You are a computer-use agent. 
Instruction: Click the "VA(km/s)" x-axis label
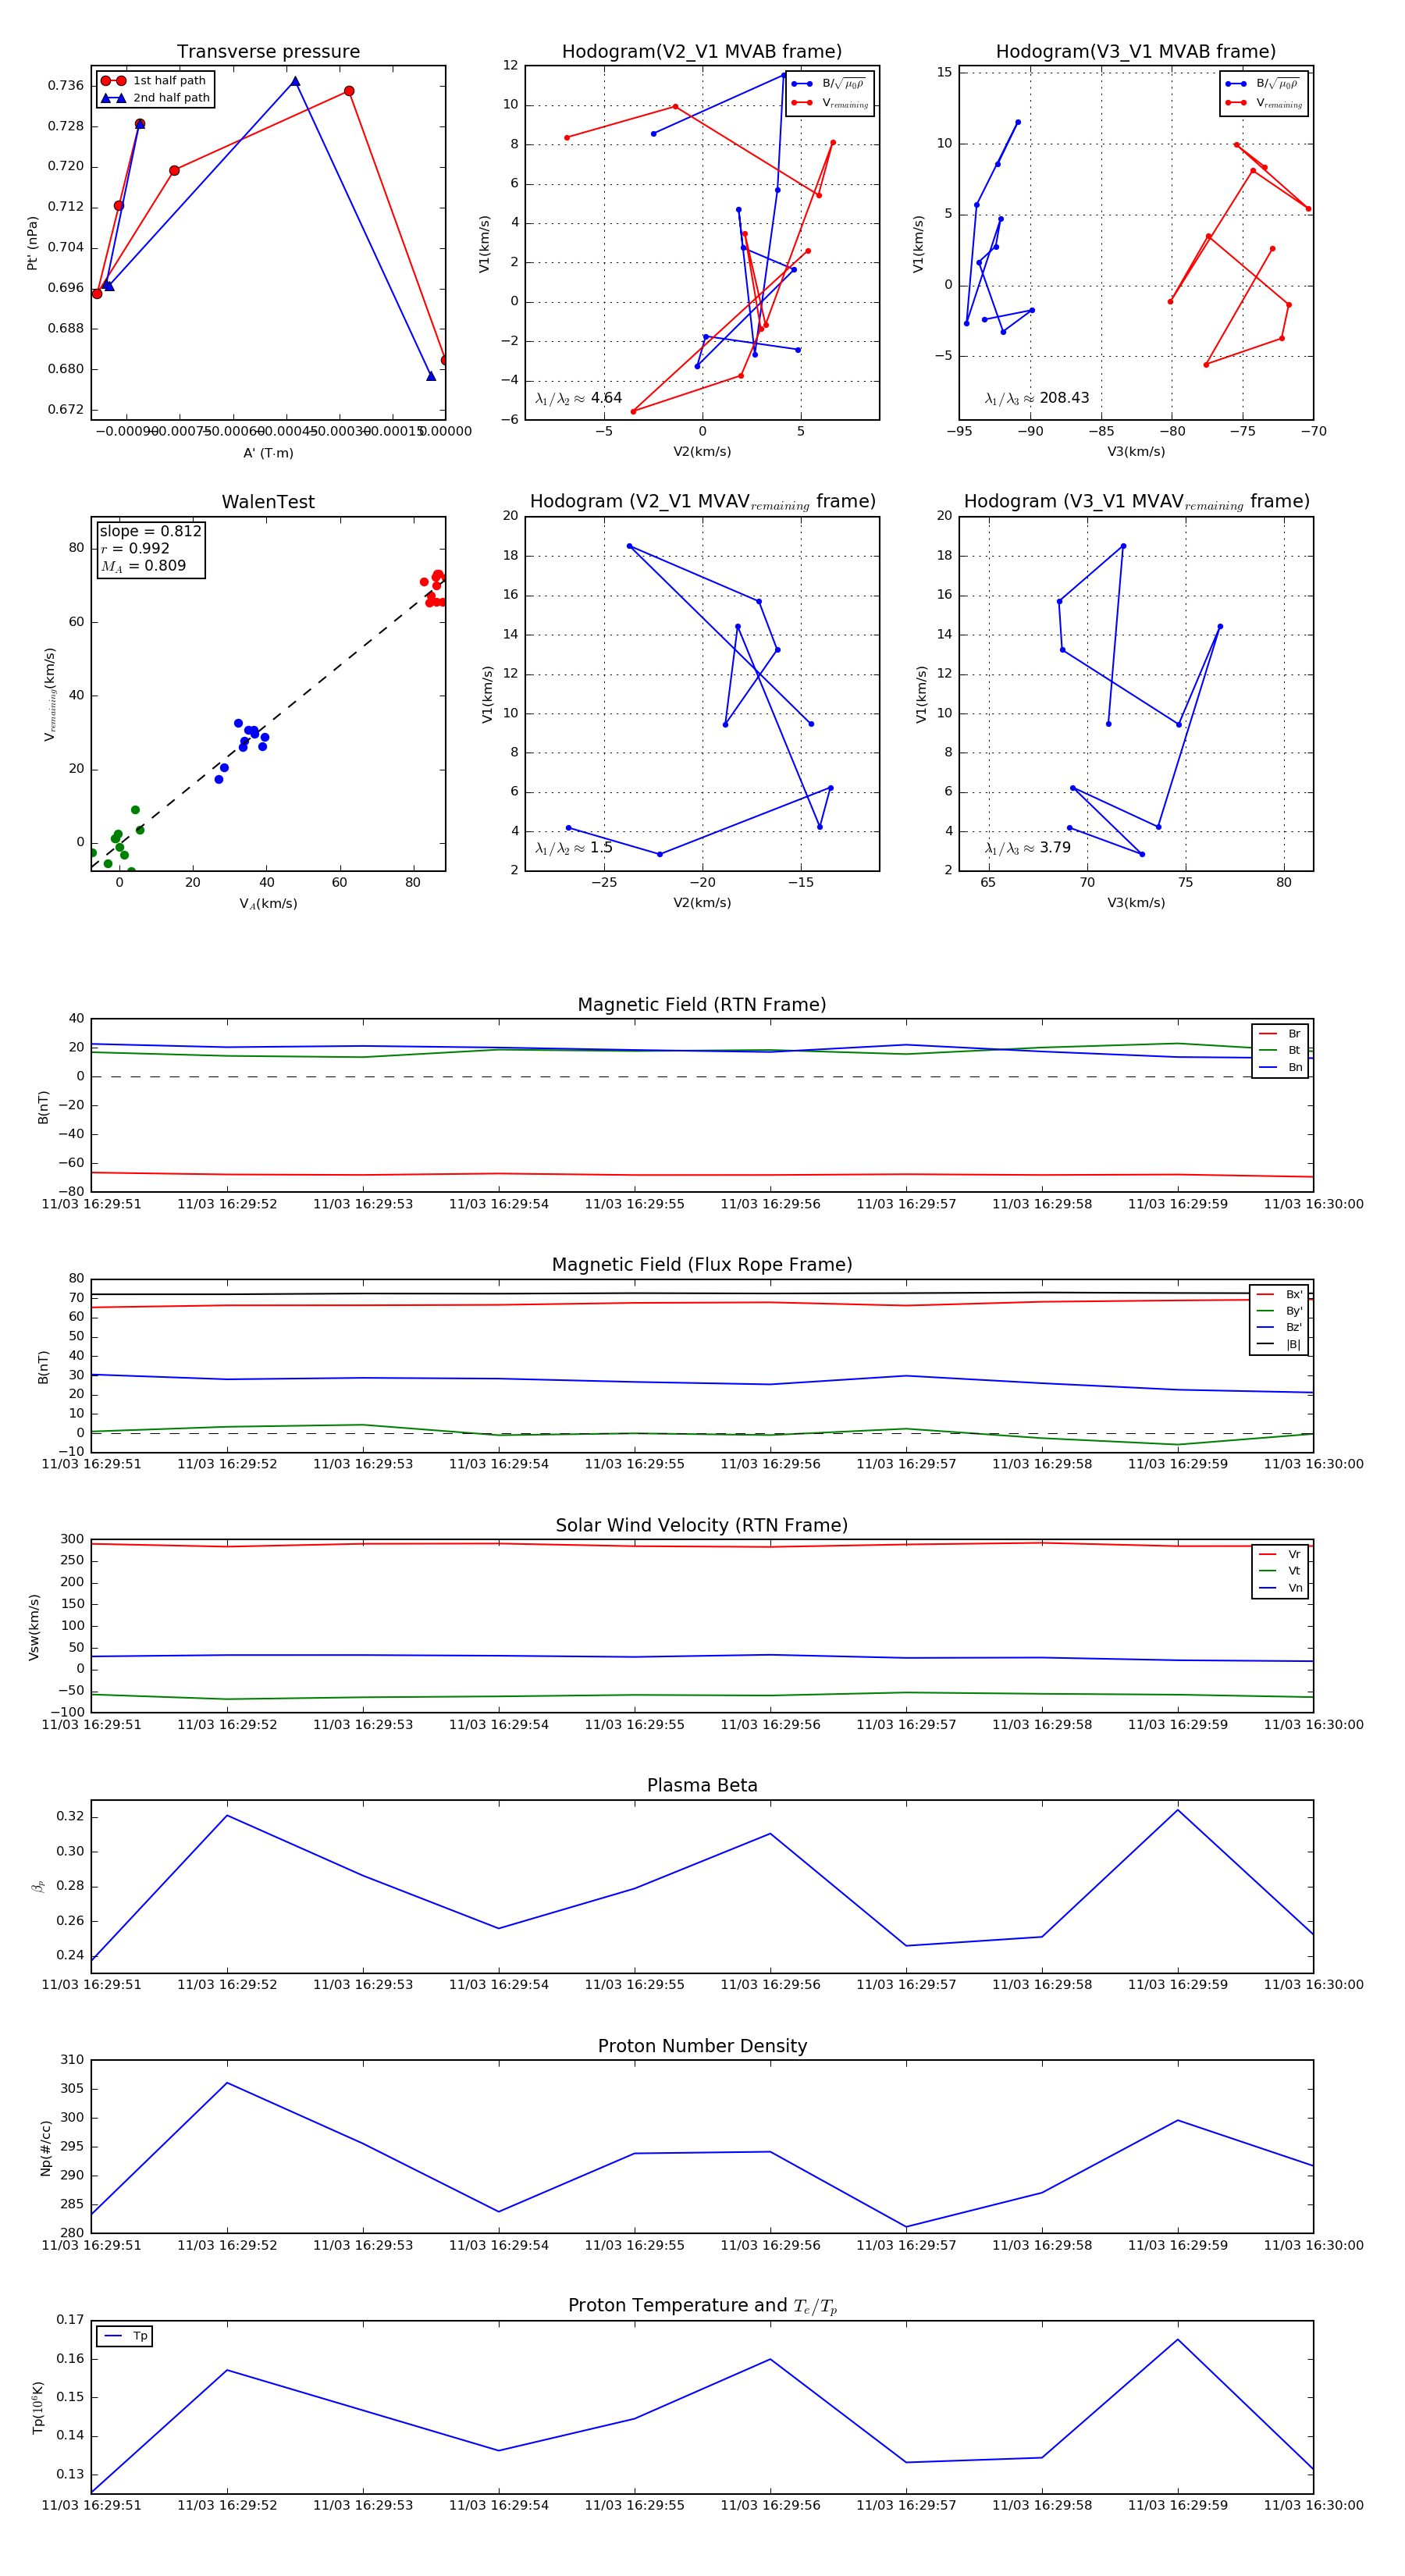[x=268, y=904]
